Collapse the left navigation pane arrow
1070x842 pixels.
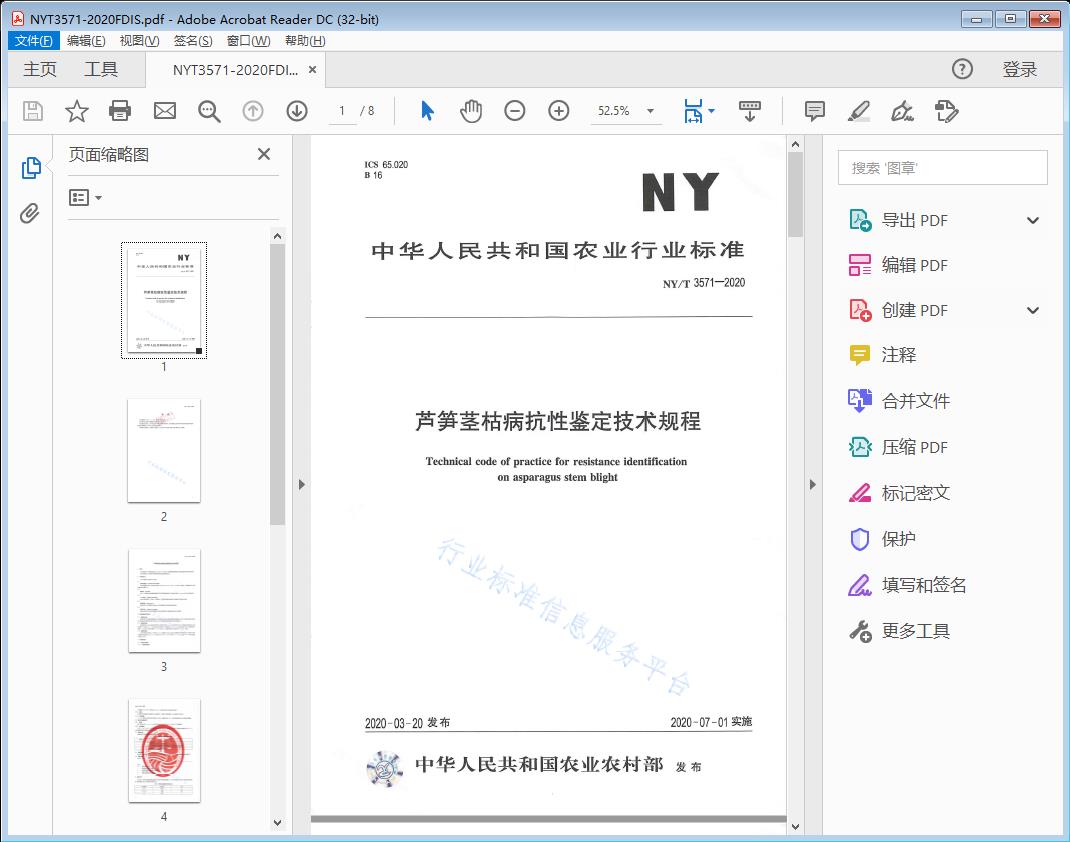click(301, 485)
